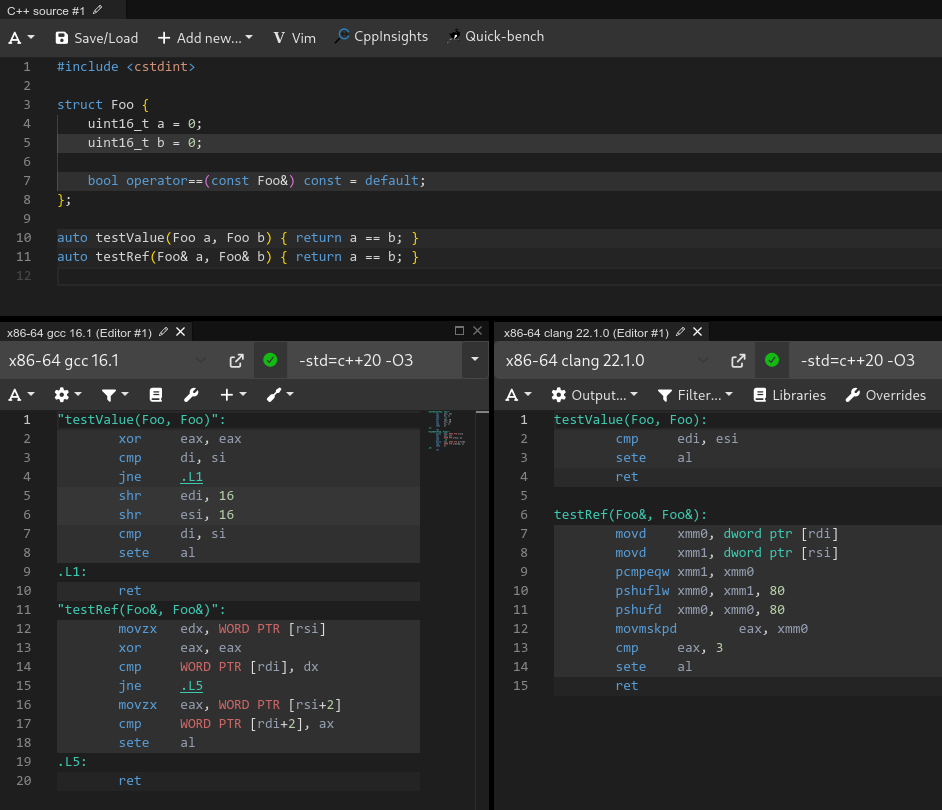Open clang Overrides dialog
The image size is (942, 810).
(886, 395)
